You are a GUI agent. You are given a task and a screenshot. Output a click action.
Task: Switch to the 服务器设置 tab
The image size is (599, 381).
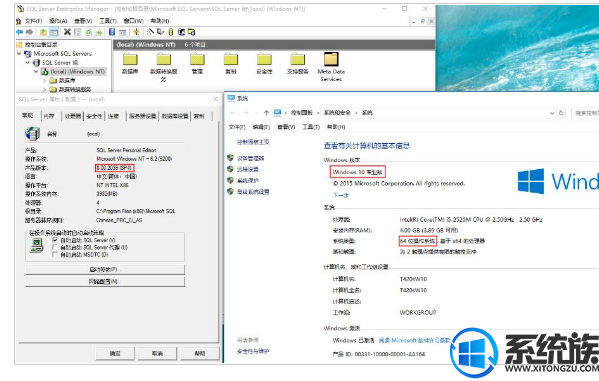(142, 116)
